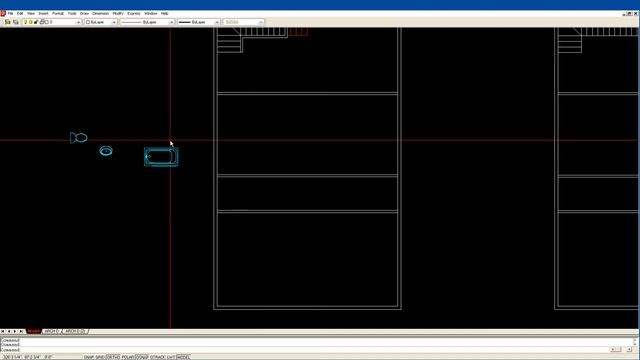Toggle ORTHO mode in the status bar

pos(113,357)
